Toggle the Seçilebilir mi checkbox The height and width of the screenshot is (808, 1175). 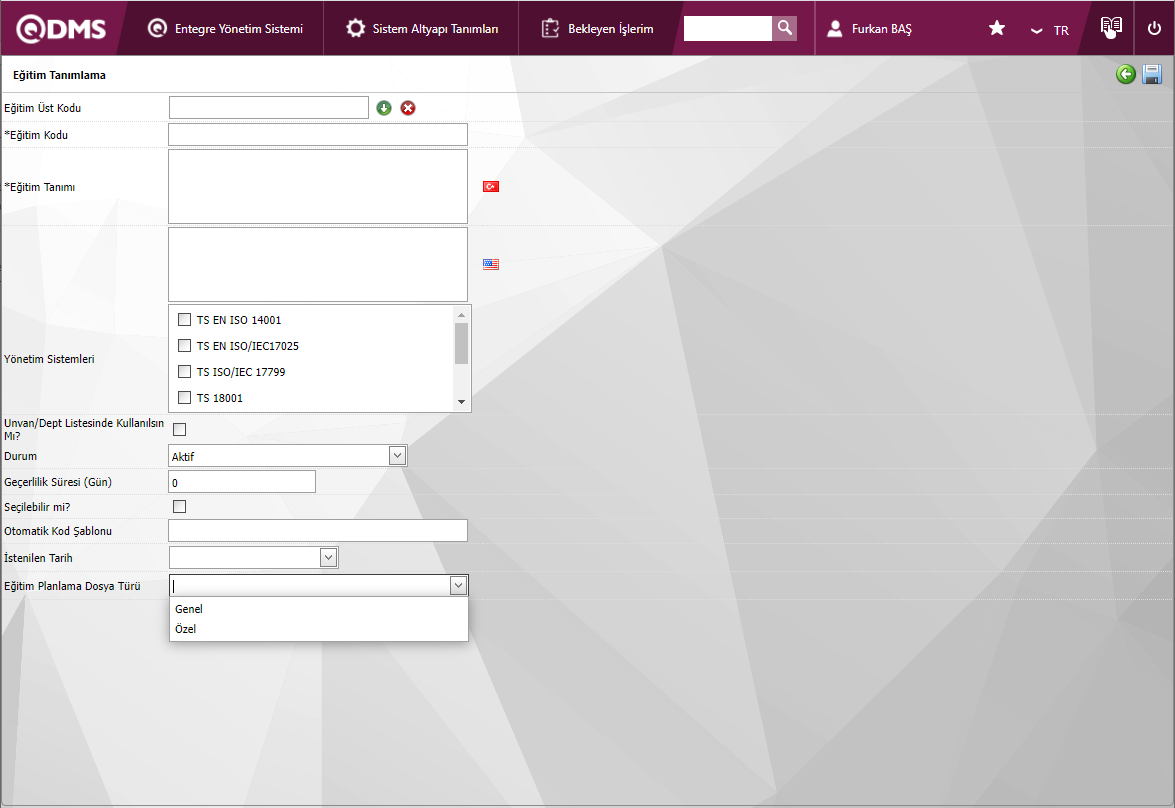point(180,507)
